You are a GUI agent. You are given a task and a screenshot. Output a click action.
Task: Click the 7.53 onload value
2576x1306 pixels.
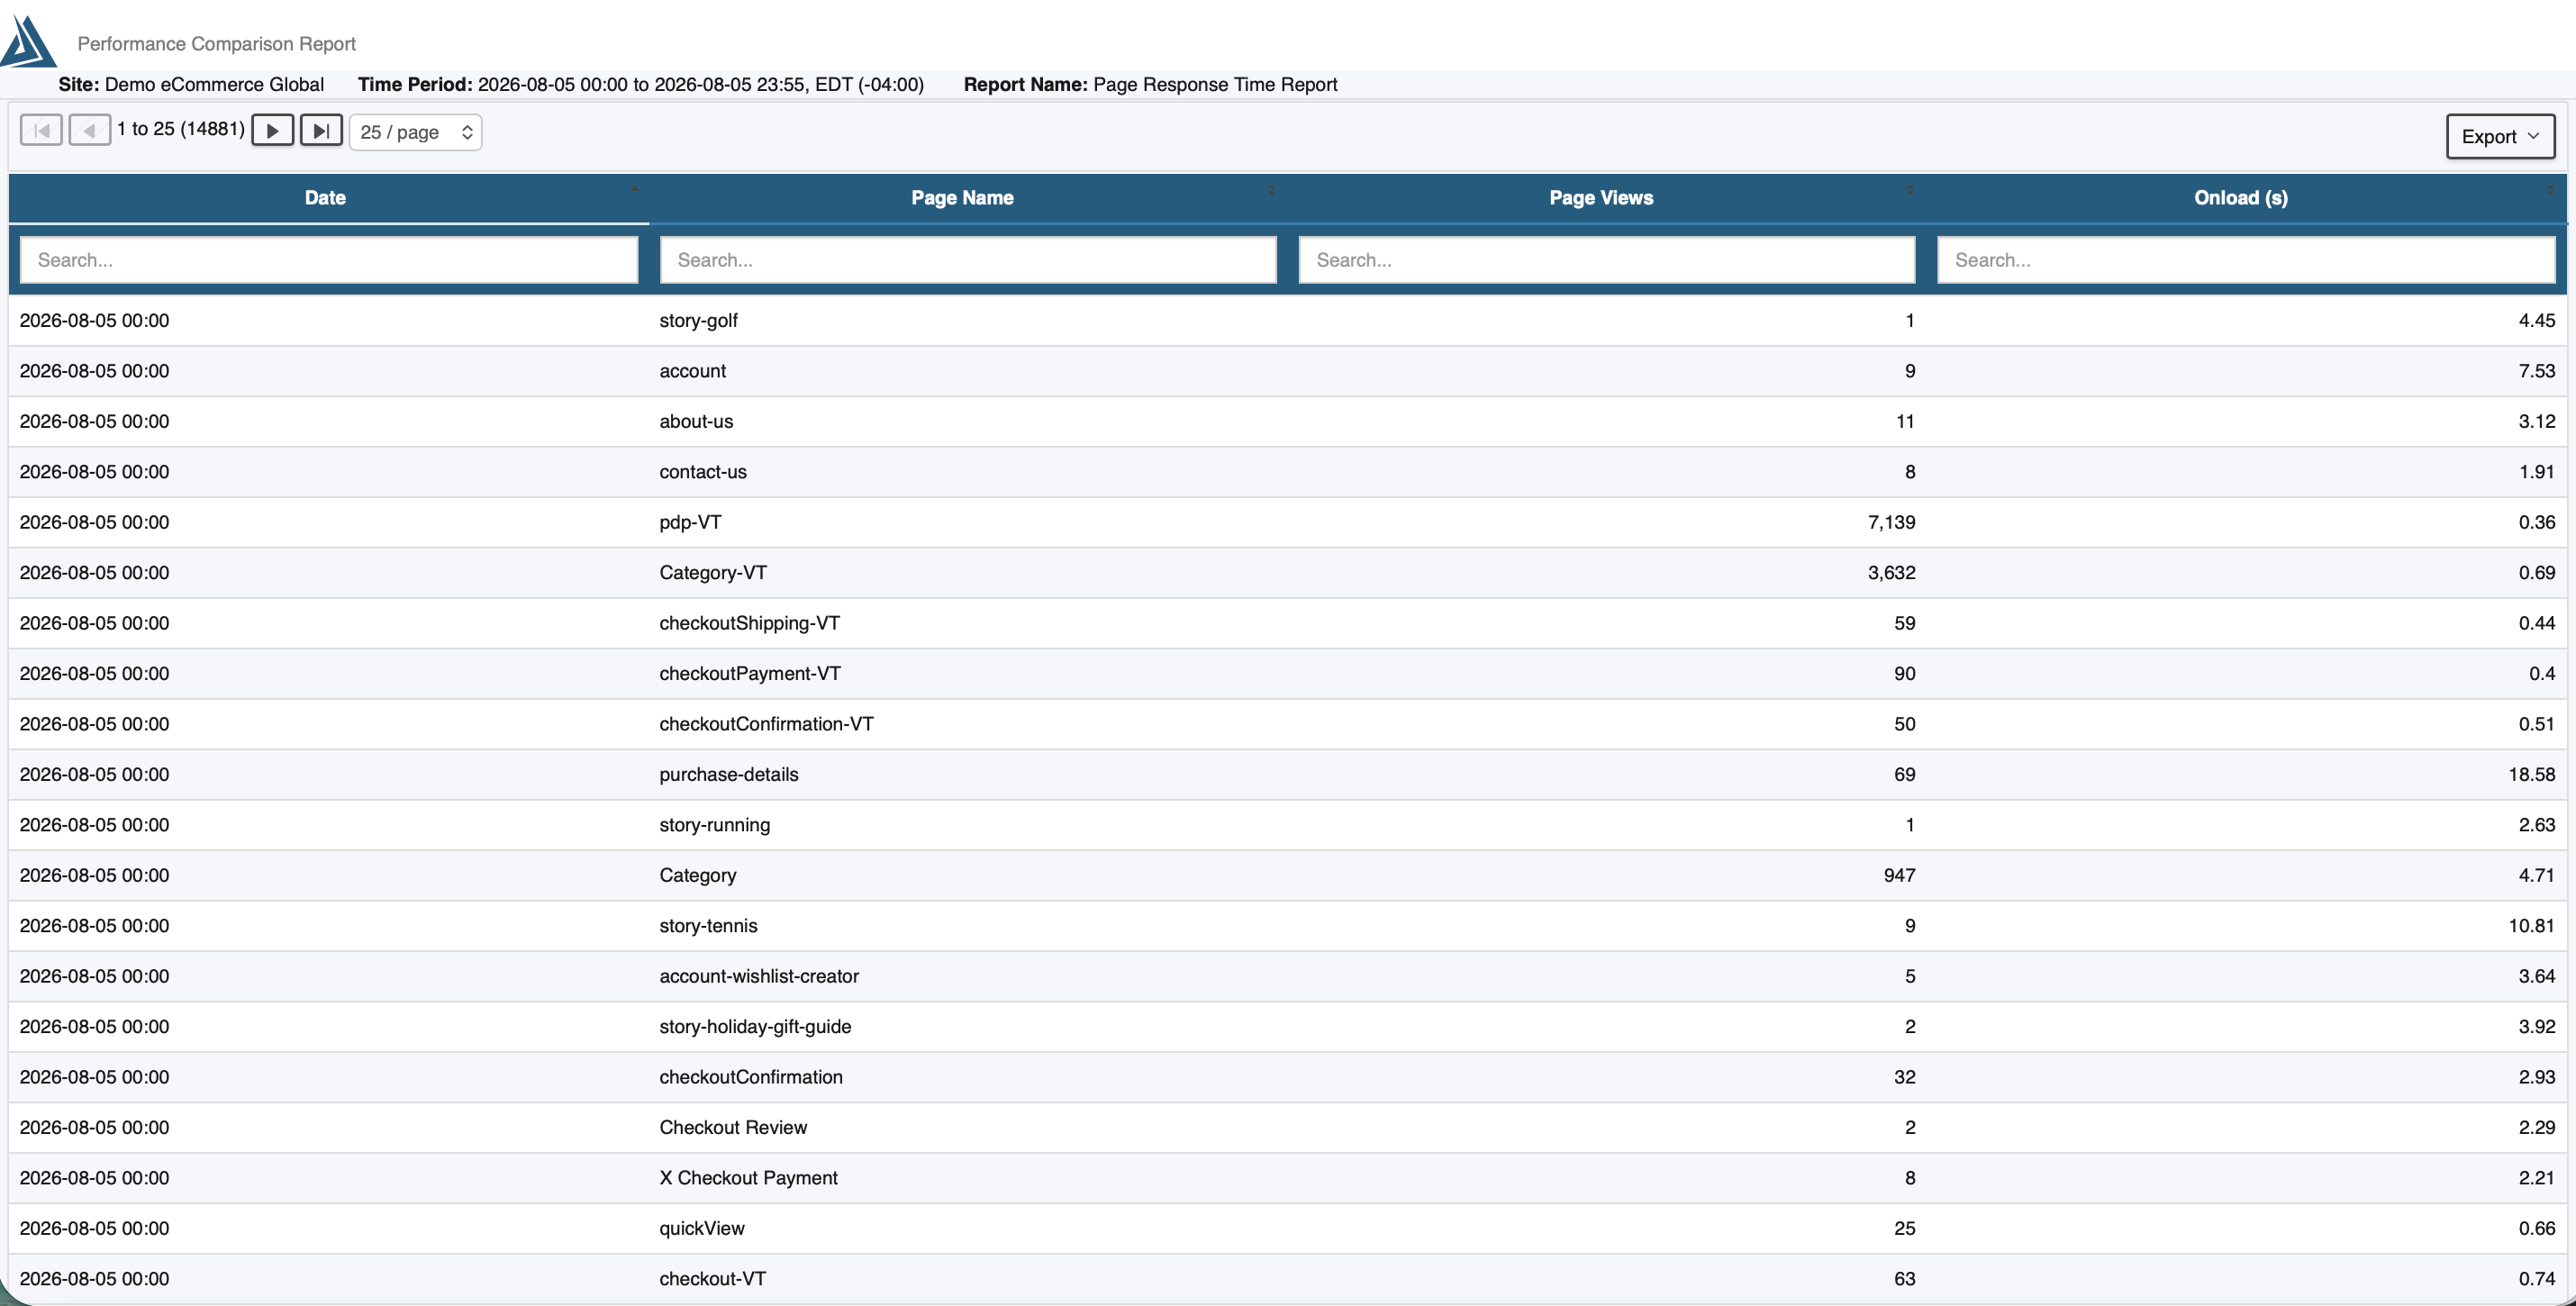(2536, 371)
